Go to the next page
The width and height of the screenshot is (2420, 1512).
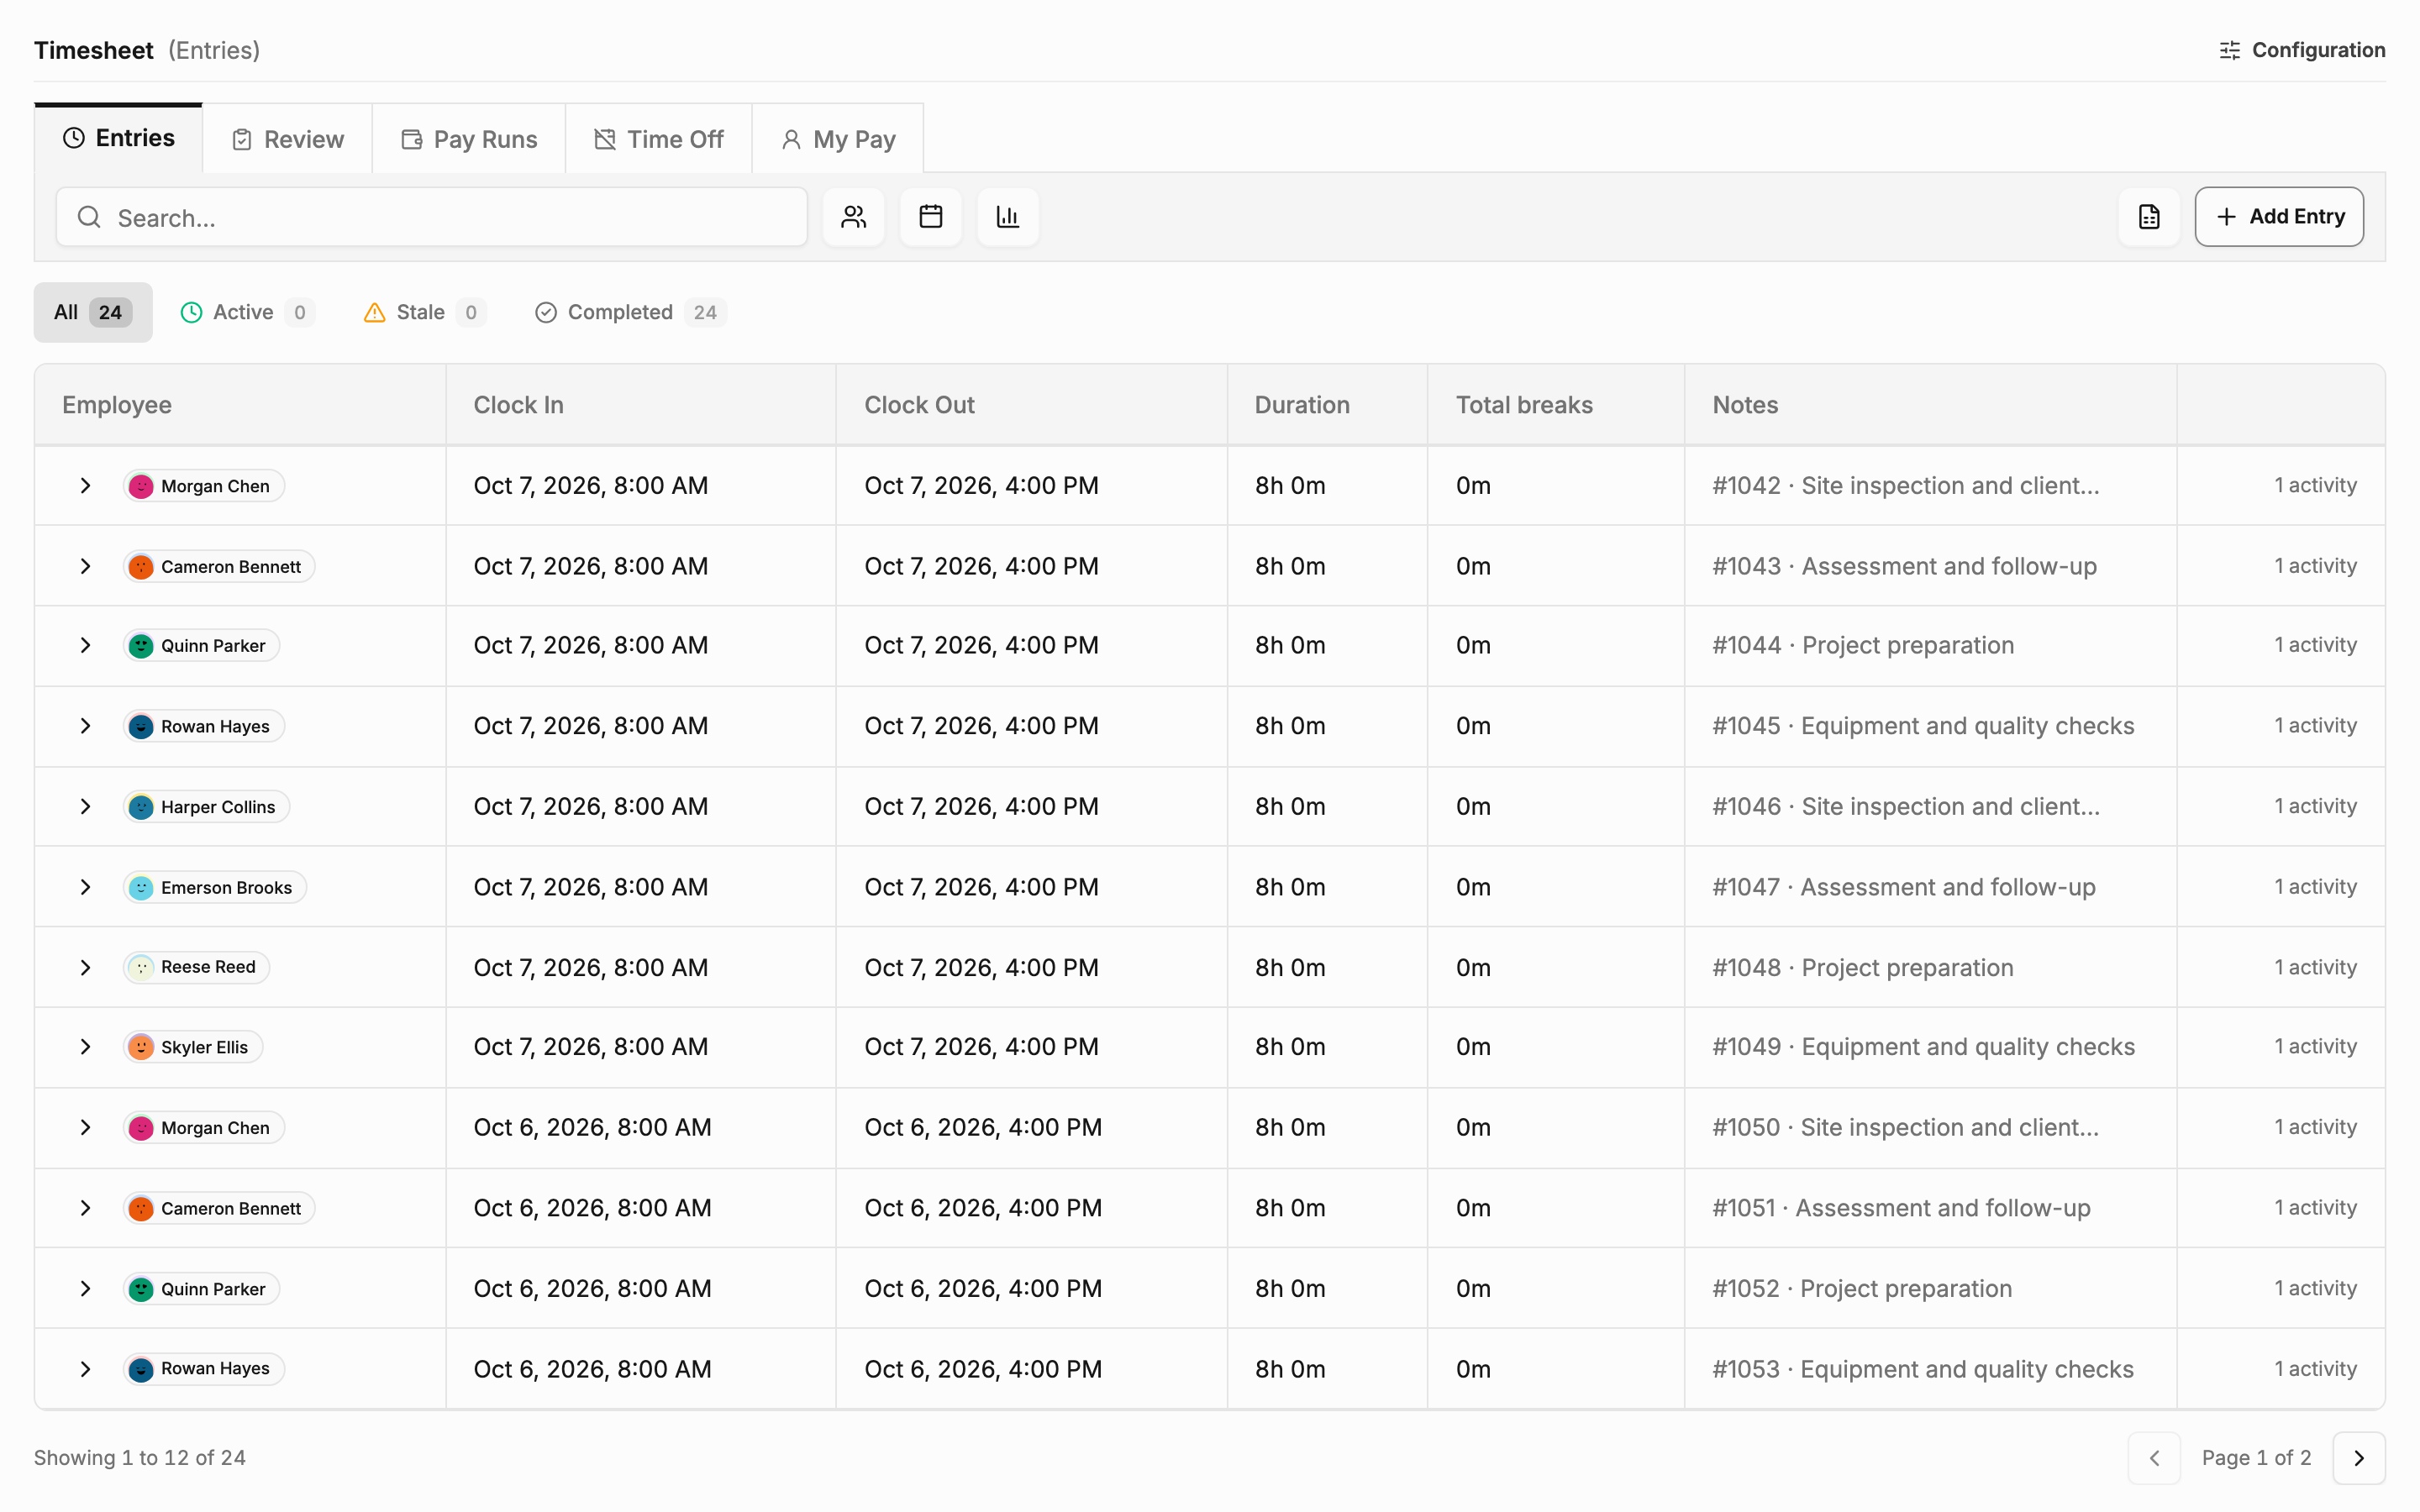[x=2359, y=1458]
